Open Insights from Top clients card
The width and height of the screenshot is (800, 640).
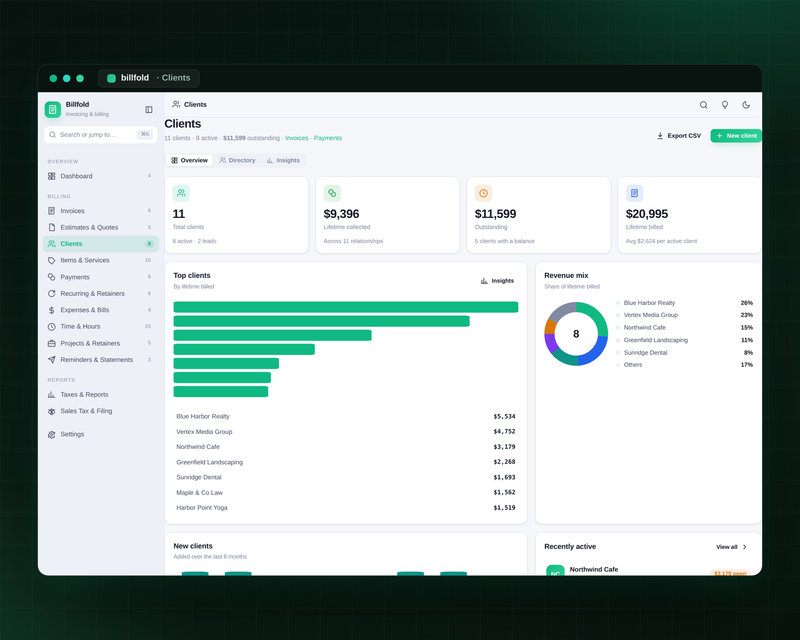point(497,281)
